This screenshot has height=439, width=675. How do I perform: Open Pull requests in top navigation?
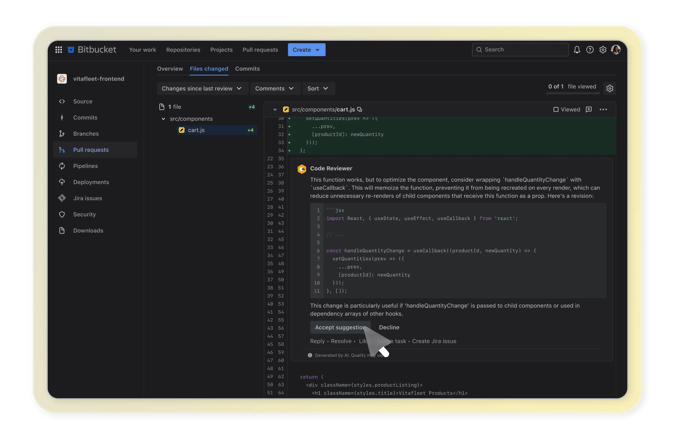(x=260, y=50)
